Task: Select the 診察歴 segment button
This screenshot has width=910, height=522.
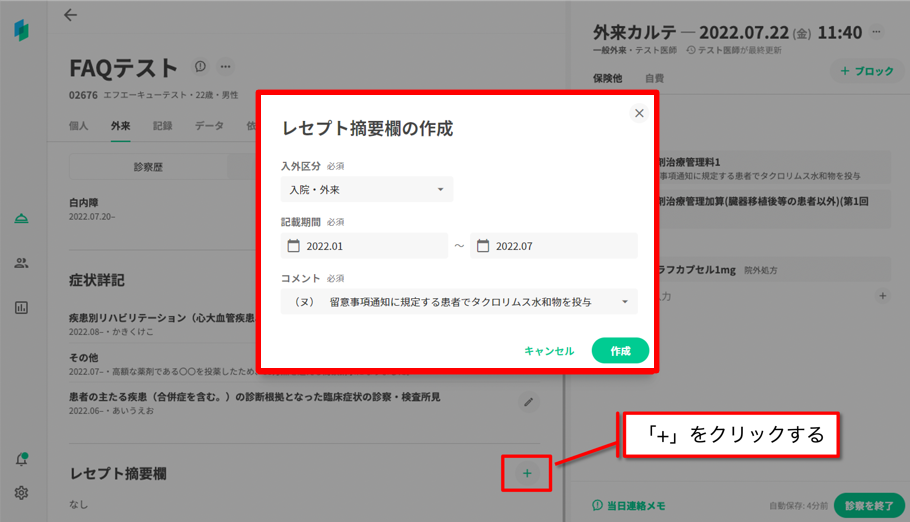Action: (x=148, y=167)
